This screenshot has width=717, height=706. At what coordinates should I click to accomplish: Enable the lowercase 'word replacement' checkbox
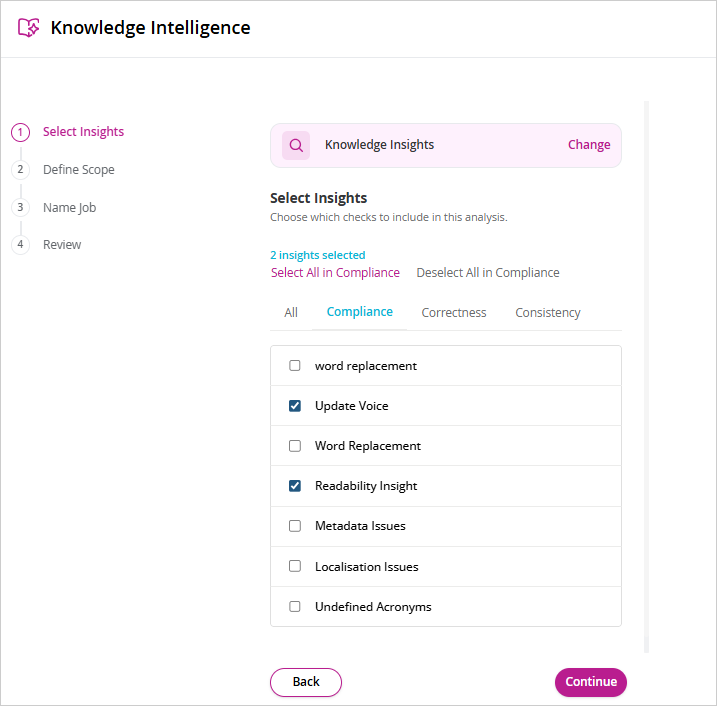click(295, 366)
